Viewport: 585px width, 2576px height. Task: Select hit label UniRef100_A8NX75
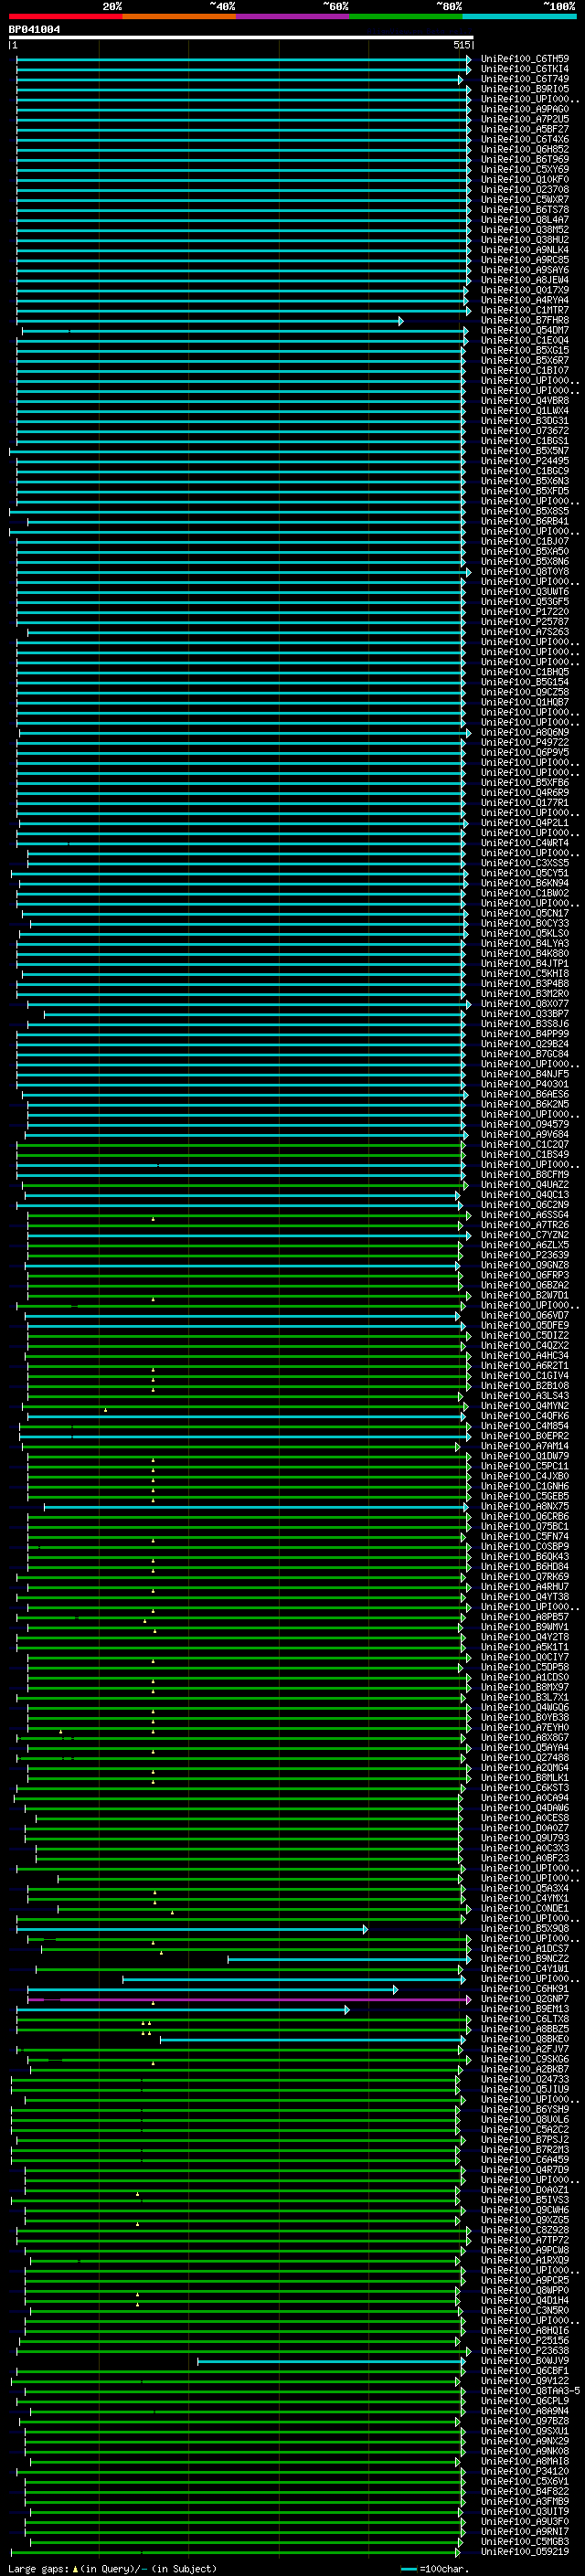pyautogui.click(x=525, y=1506)
